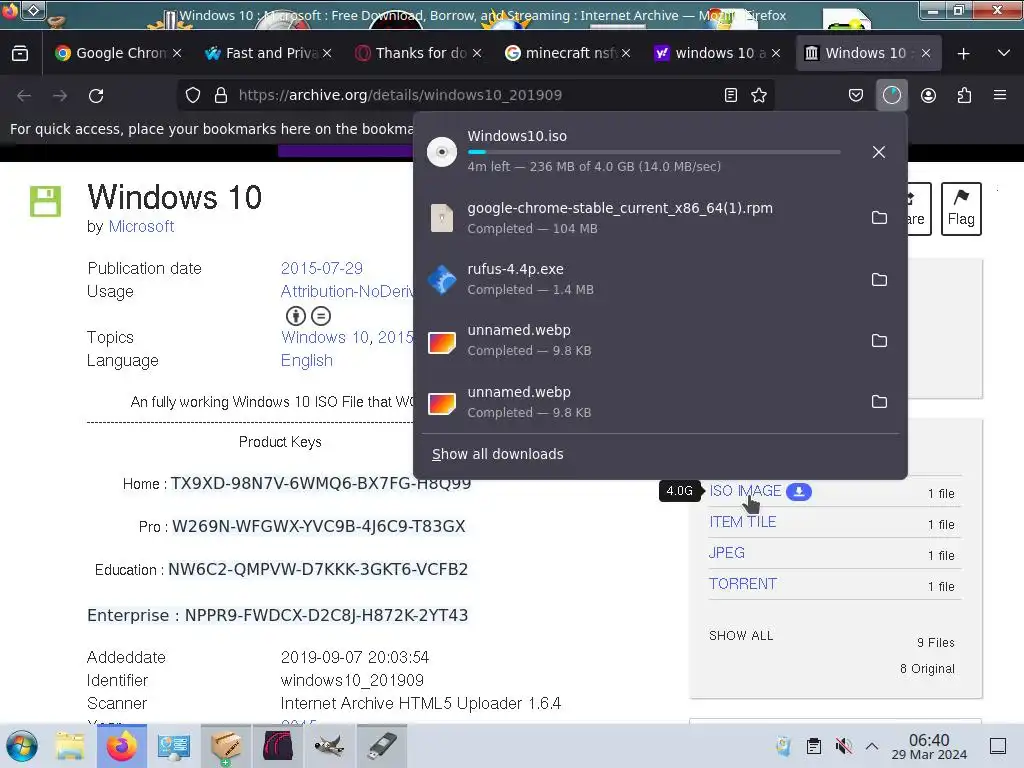Go back to previous page
This screenshot has width=1024, height=768.
pyautogui.click(x=24, y=96)
